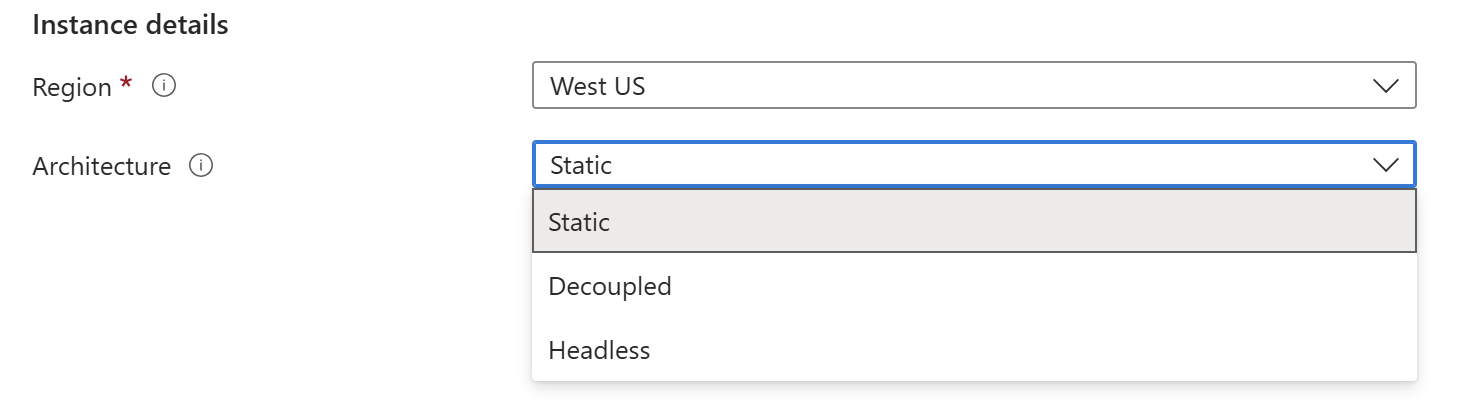
Task: Click the Architecture field label
Action: [x=102, y=167]
